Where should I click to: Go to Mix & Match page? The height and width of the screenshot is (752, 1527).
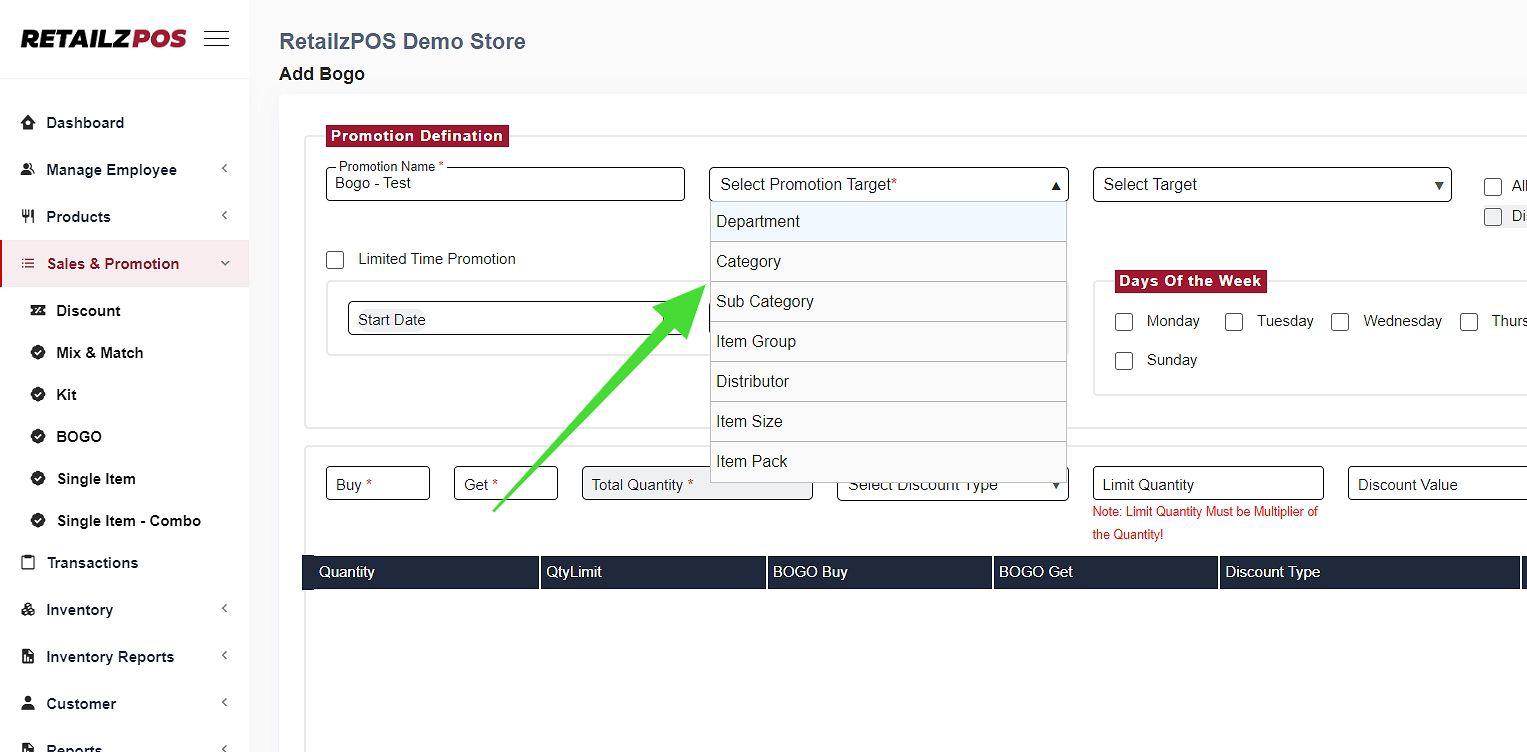[x=99, y=353]
